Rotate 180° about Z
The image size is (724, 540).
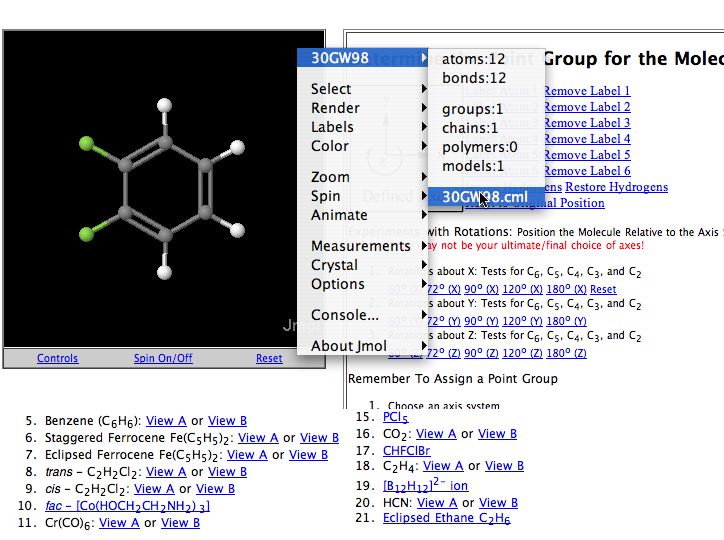point(566,353)
